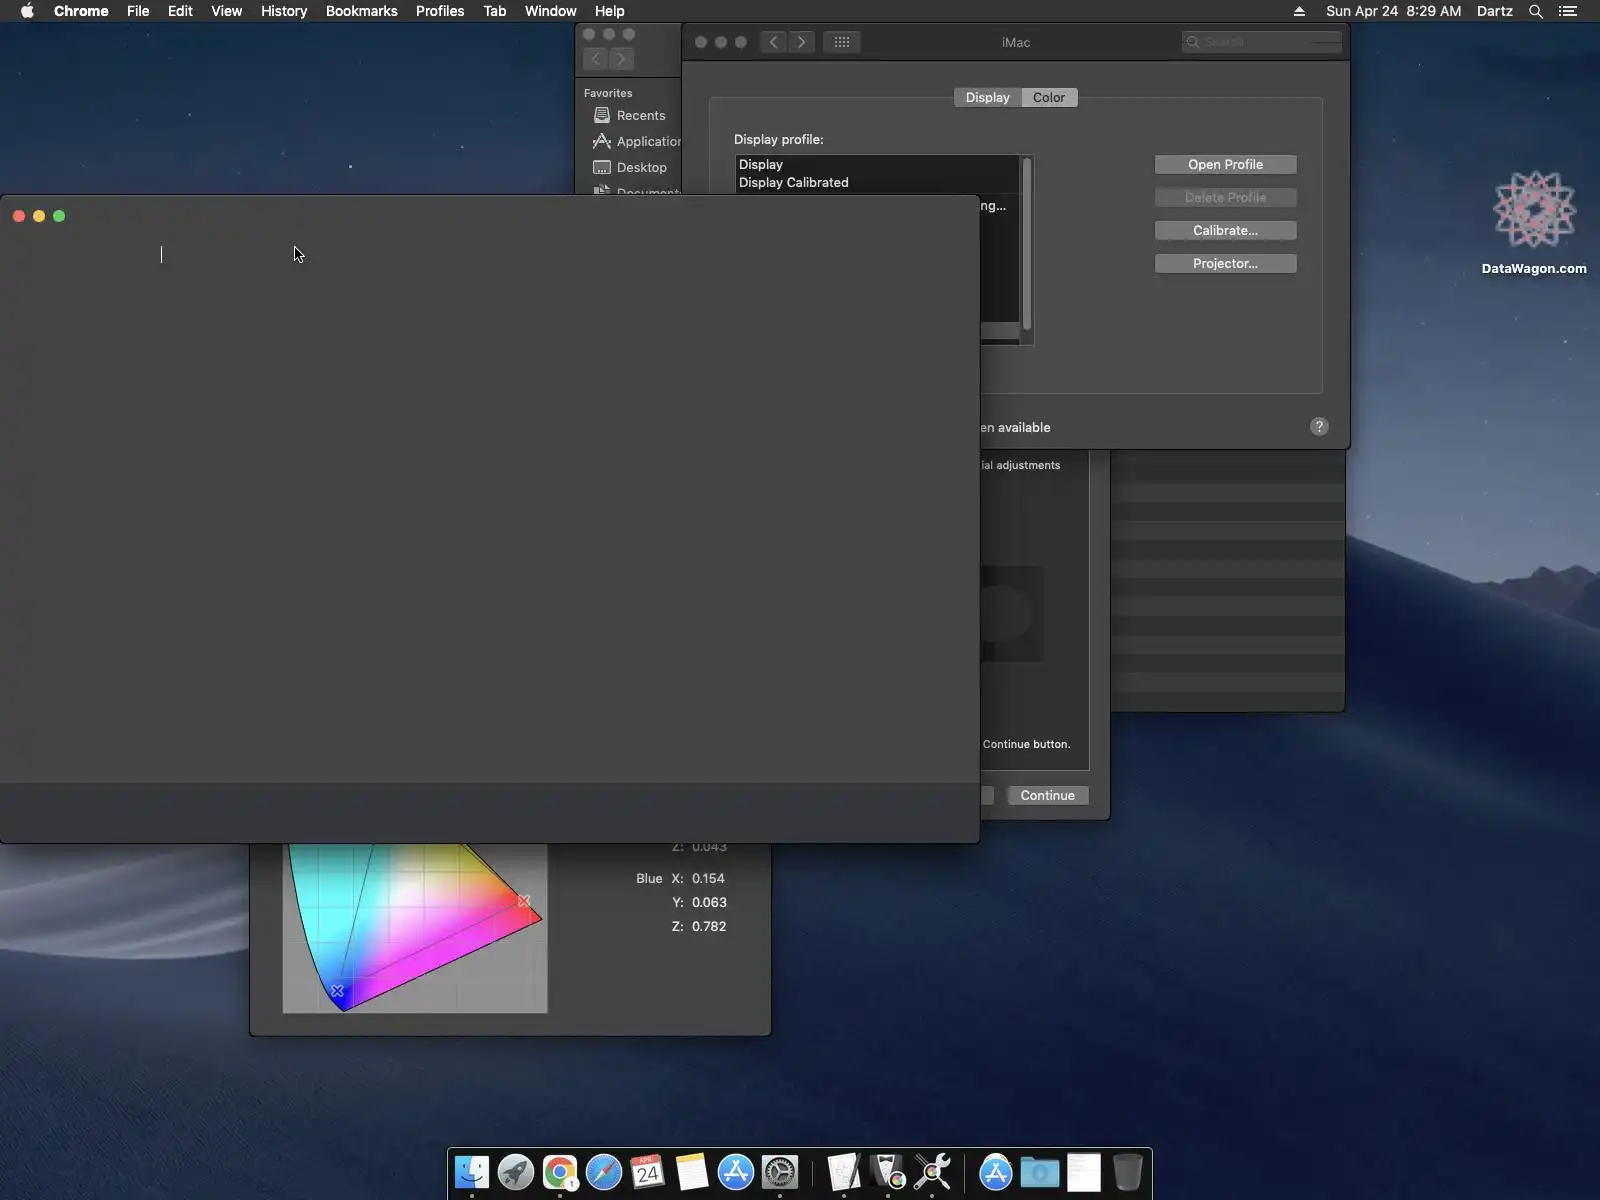The height and width of the screenshot is (1200, 1600).
Task: Open the App Store icon beside Notes
Action: click(736, 1172)
